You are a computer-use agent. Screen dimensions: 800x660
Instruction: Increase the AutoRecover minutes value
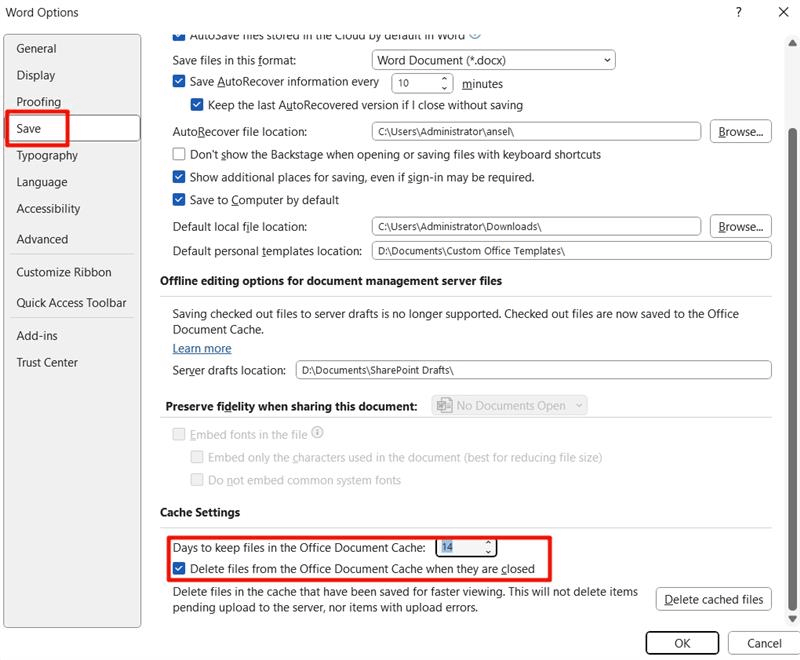coord(444,79)
